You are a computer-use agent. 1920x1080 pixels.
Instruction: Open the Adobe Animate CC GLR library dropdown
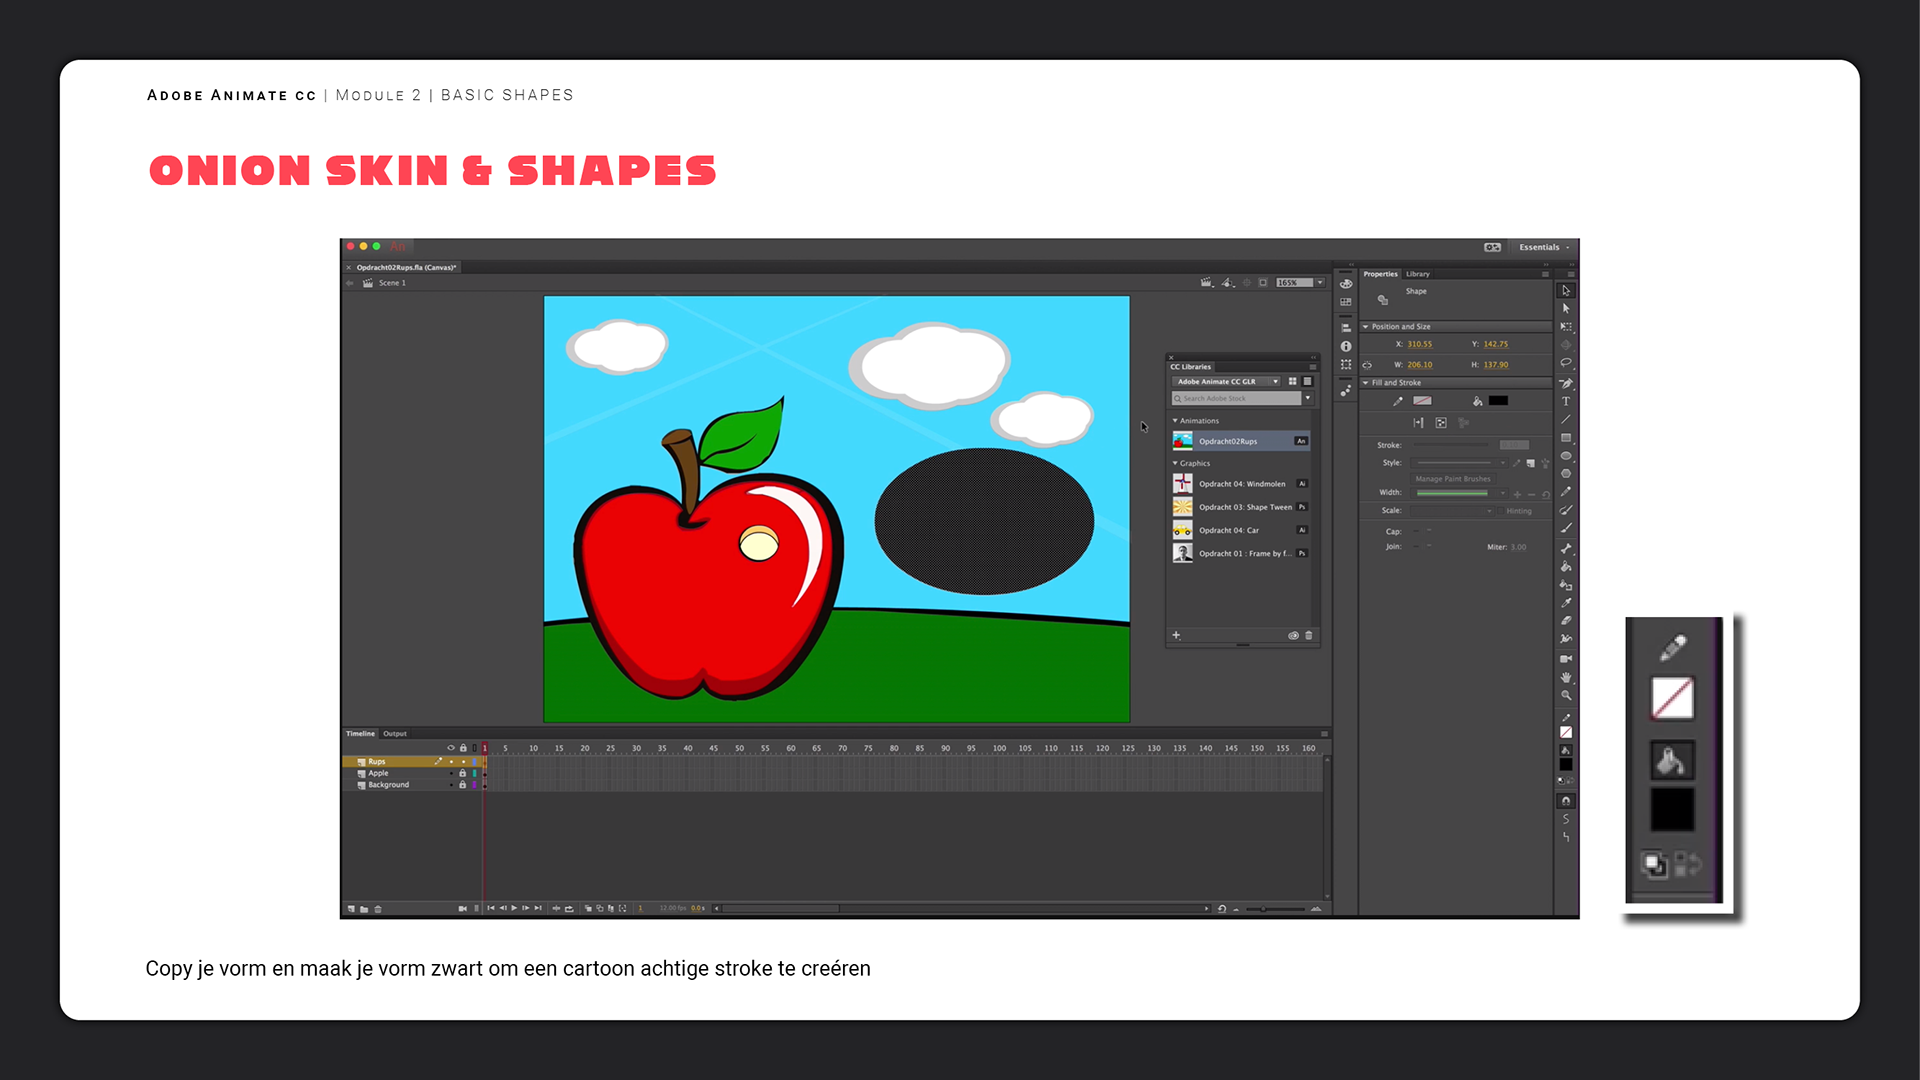point(1227,382)
